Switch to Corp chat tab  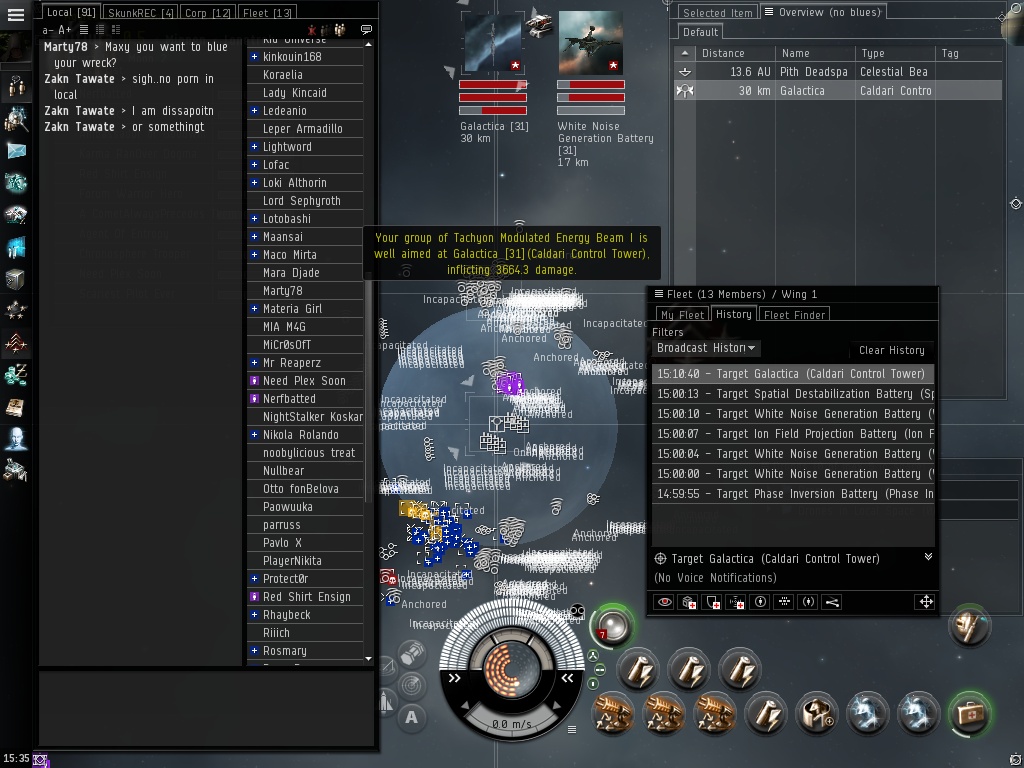pyautogui.click(x=208, y=12)
